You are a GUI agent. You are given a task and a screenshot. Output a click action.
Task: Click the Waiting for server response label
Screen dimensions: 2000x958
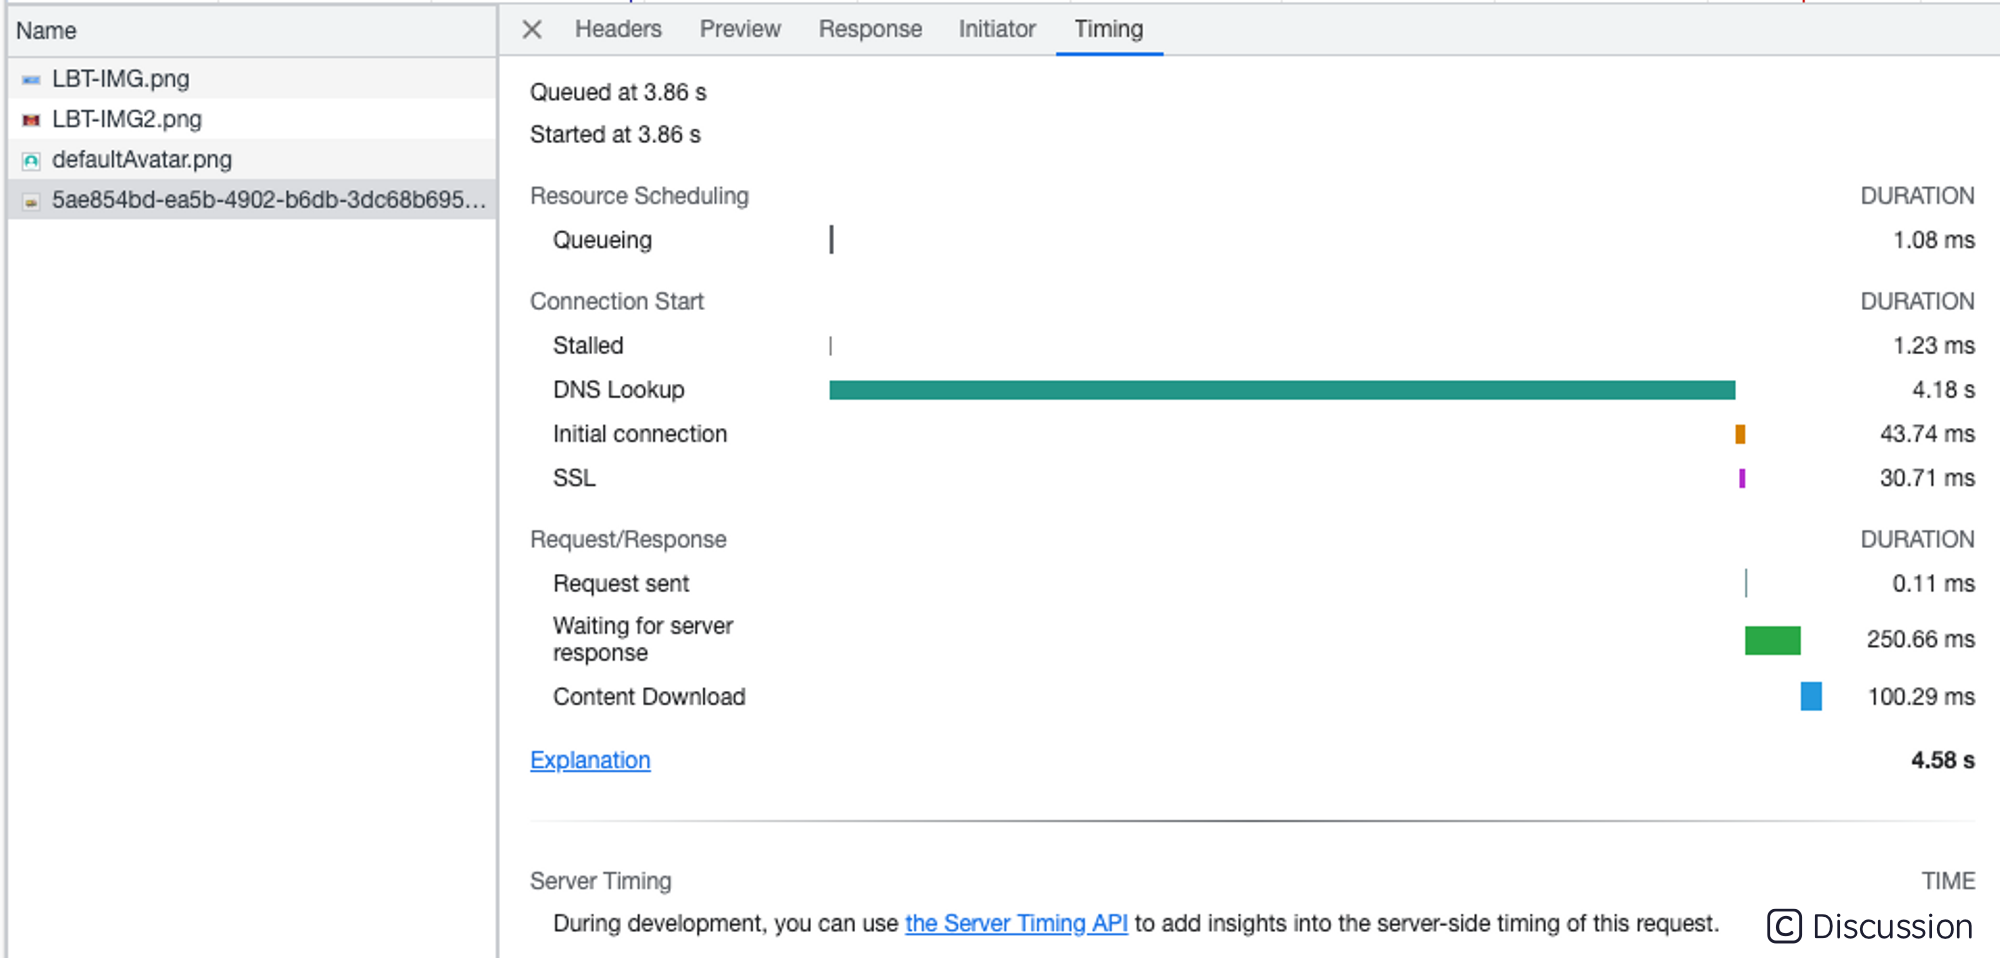(x=643, y=639)
